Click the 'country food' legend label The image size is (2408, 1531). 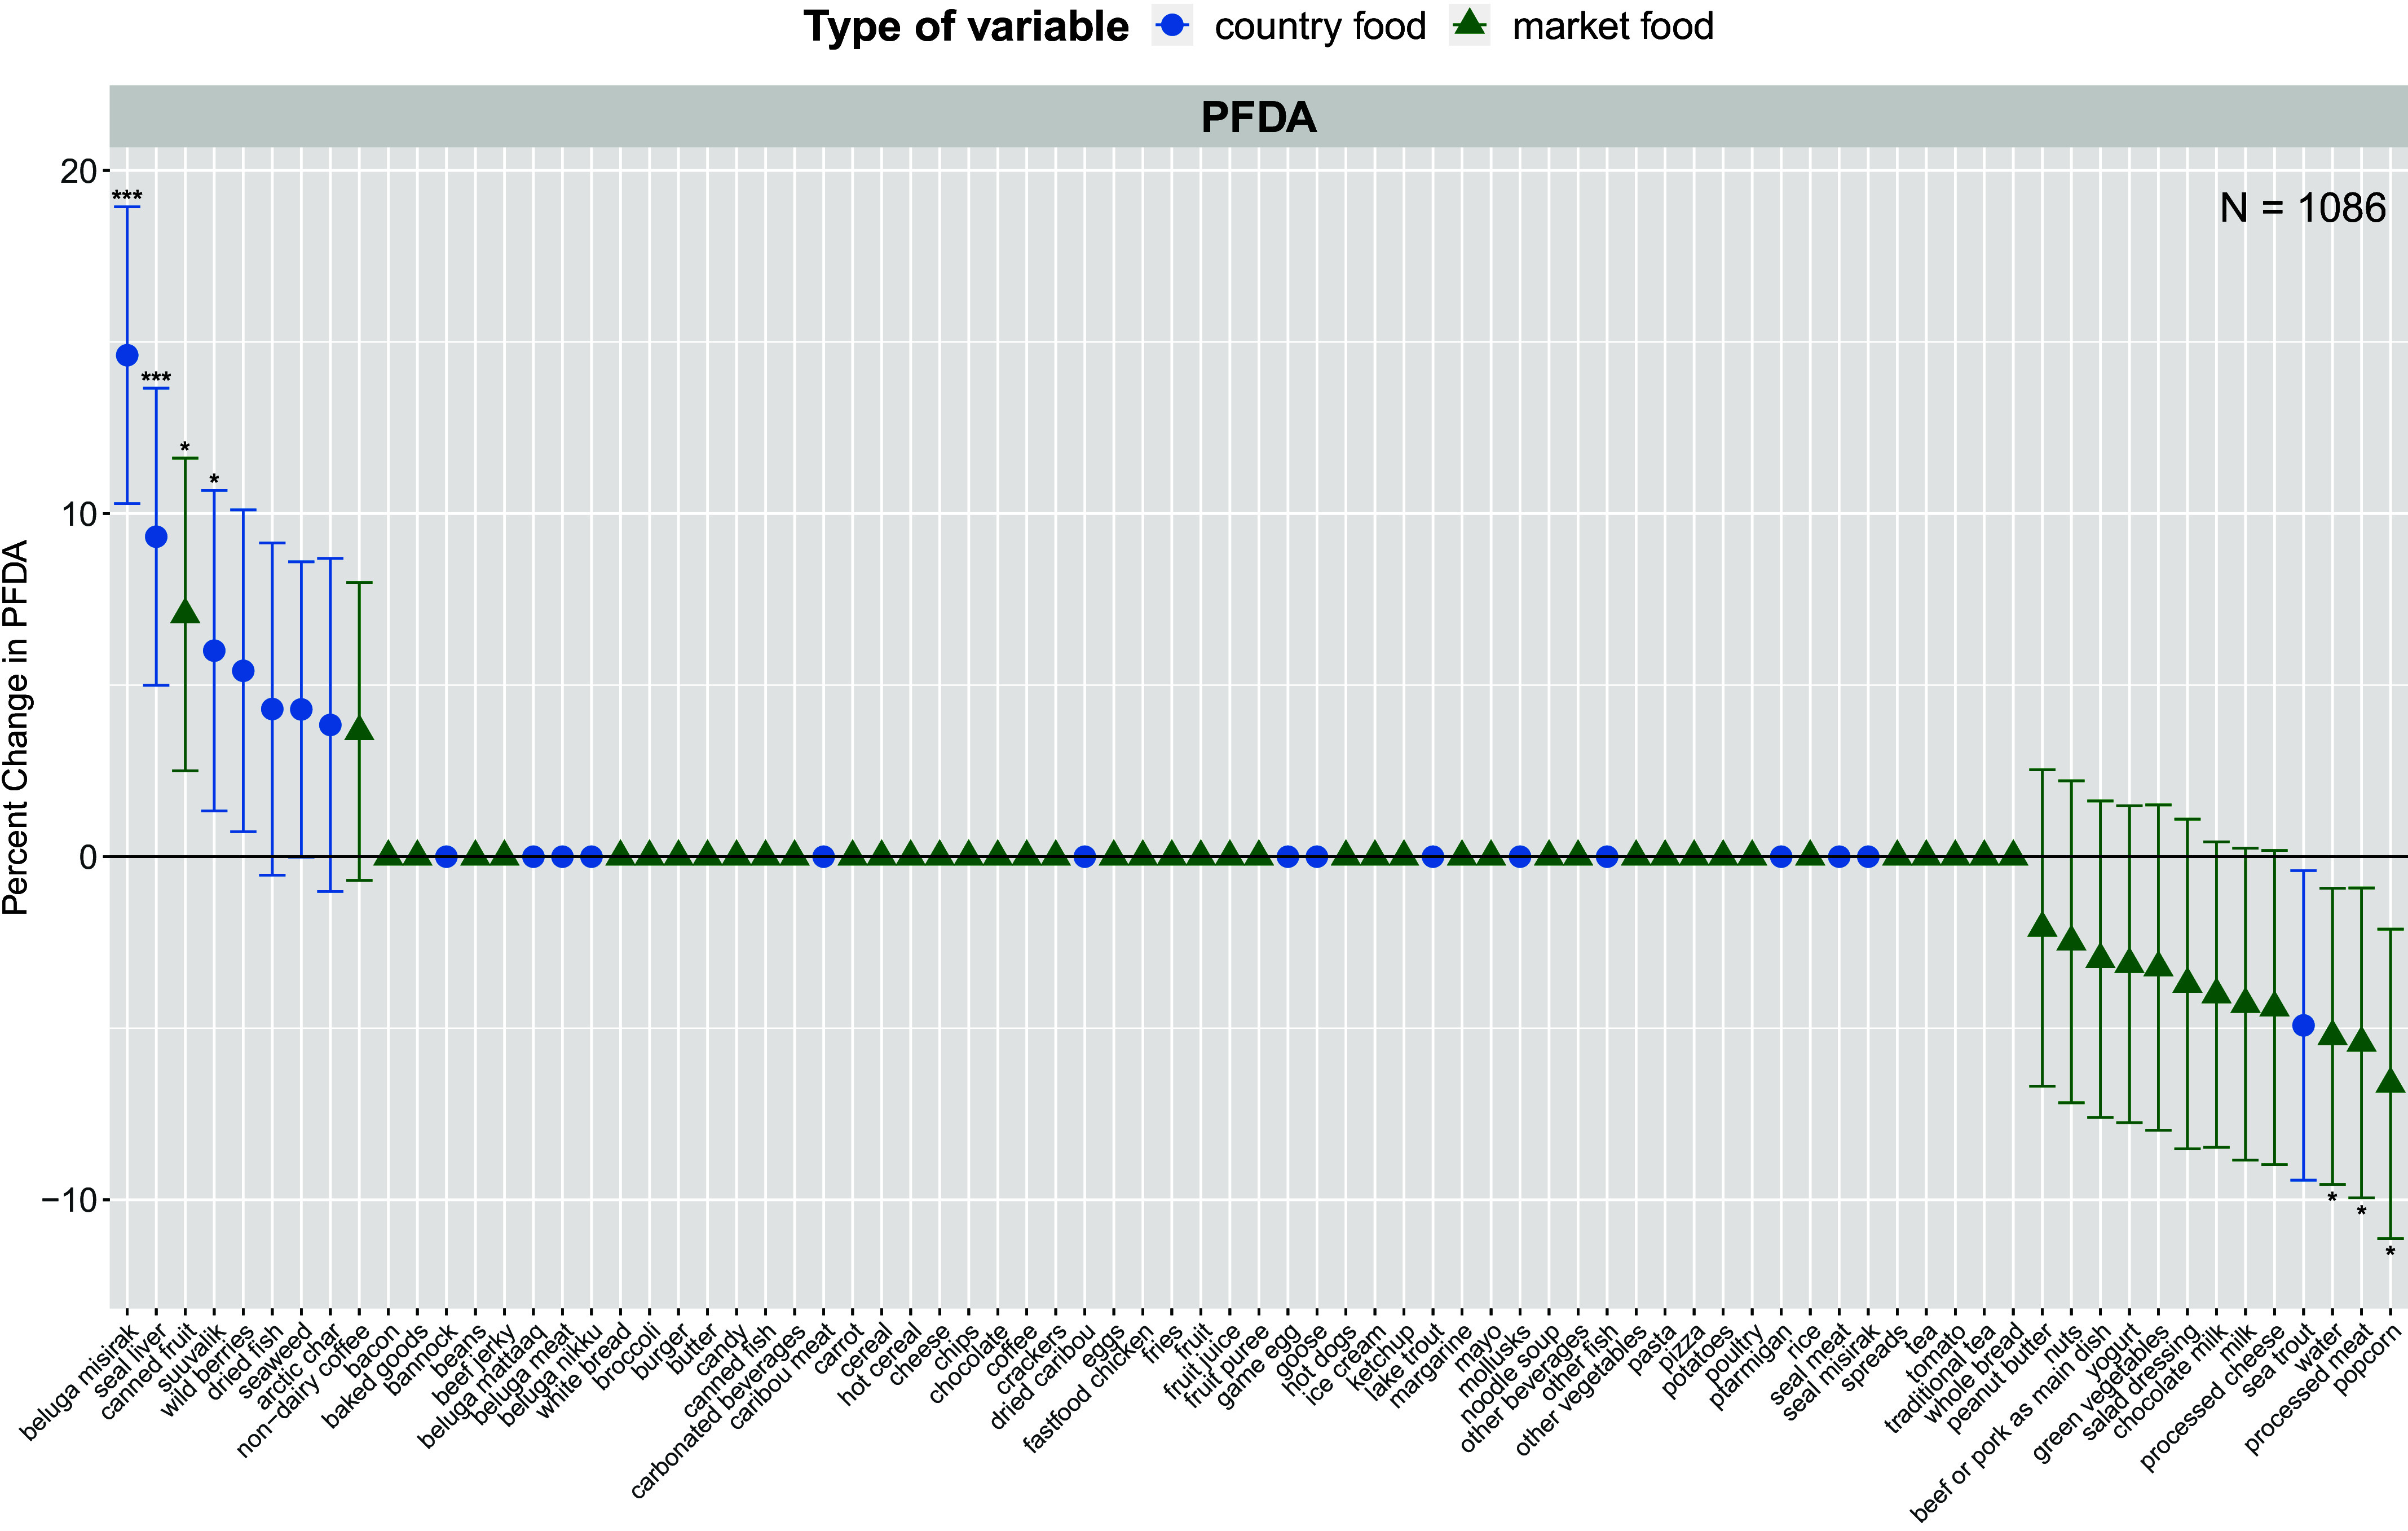[1320, 27]
